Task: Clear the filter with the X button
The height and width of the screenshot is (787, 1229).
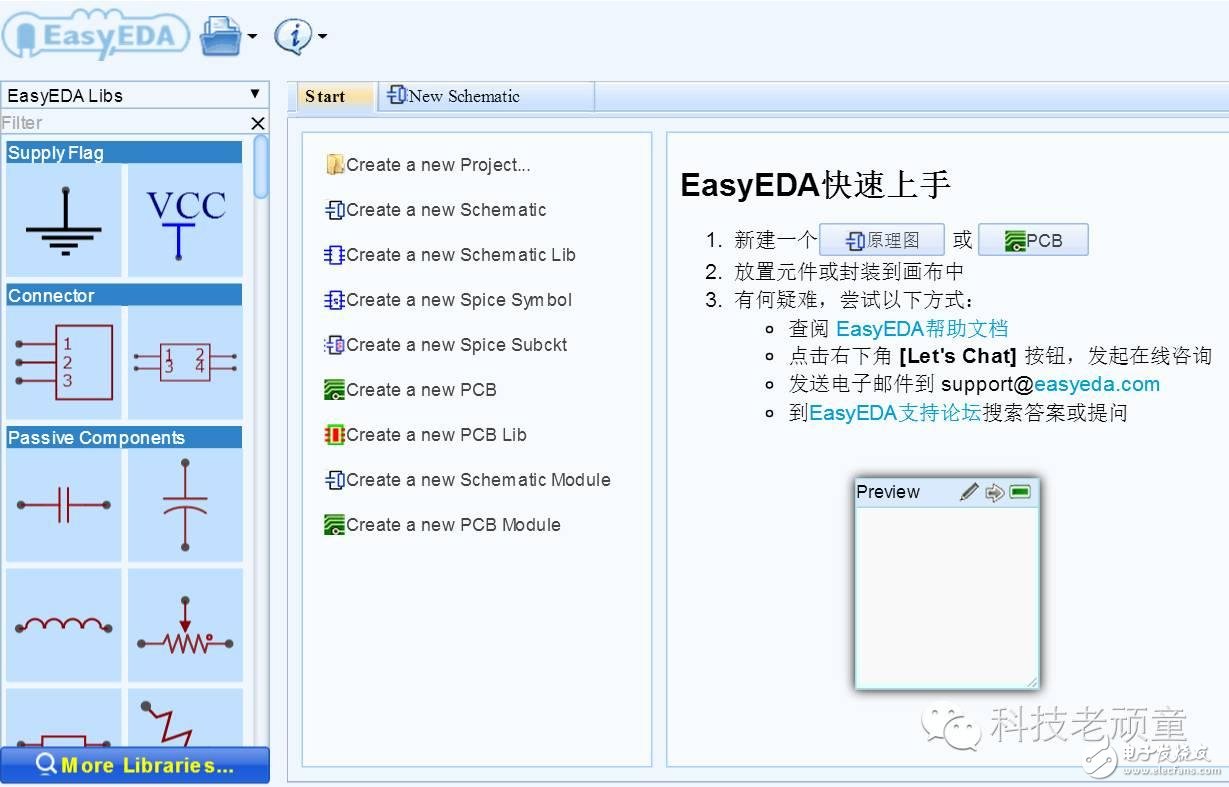Action: [x=258, y=123]
